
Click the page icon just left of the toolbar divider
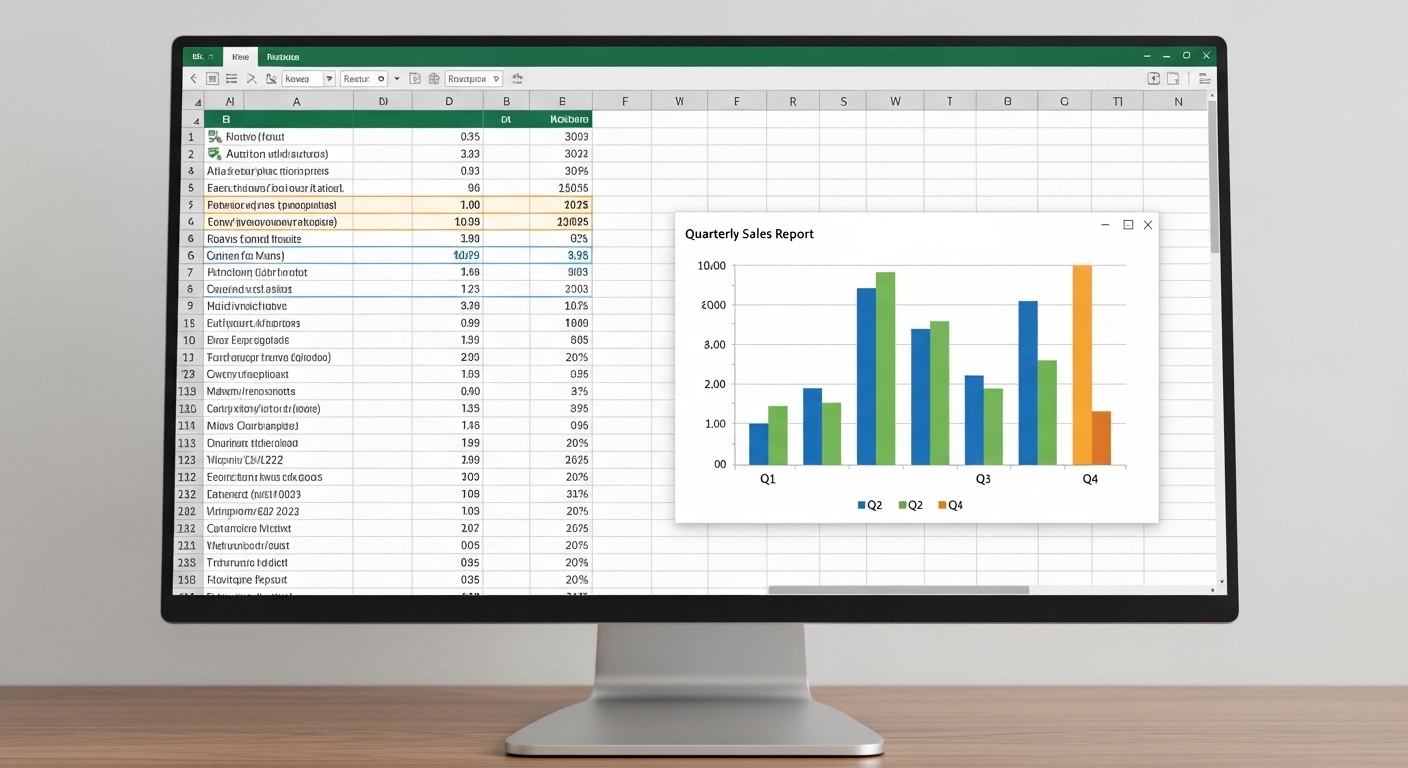(x=1173, y=78)
